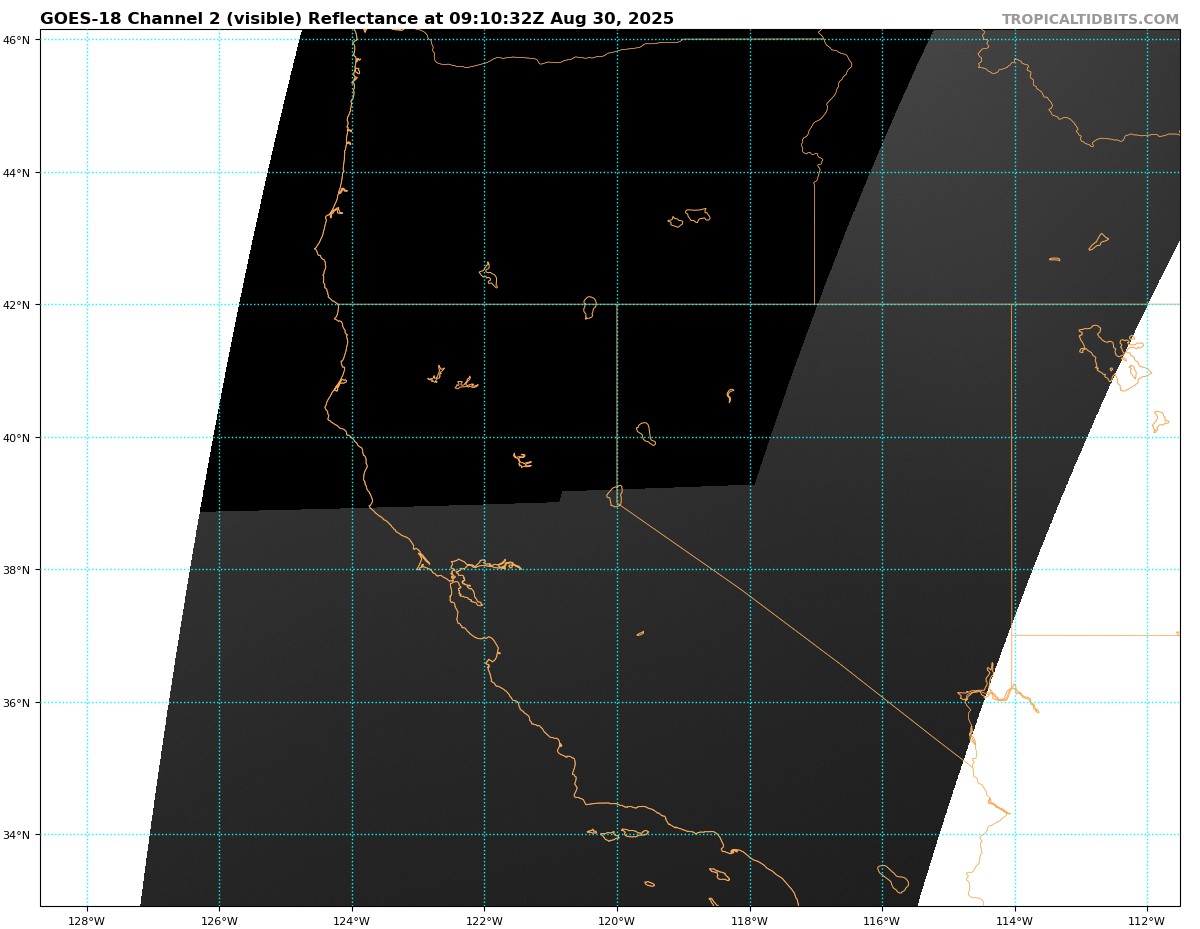1200x929 pixels.
Task: Click the 38°N latitude label
Action: click(x=19, y=570)
